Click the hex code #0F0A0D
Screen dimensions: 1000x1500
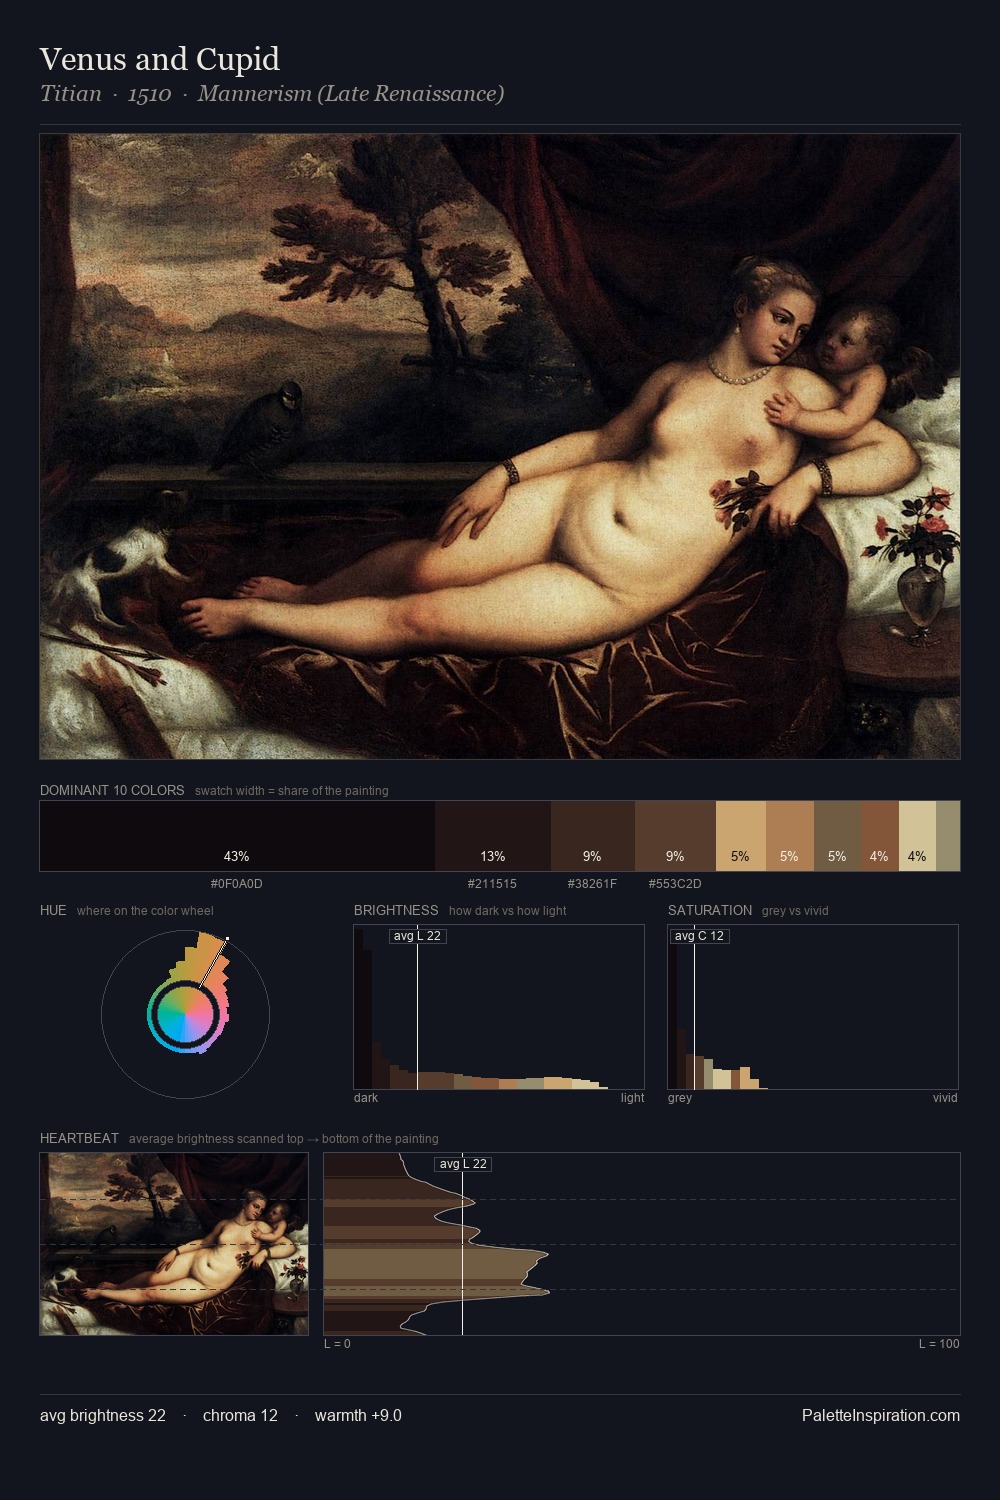tap(237, 884)
